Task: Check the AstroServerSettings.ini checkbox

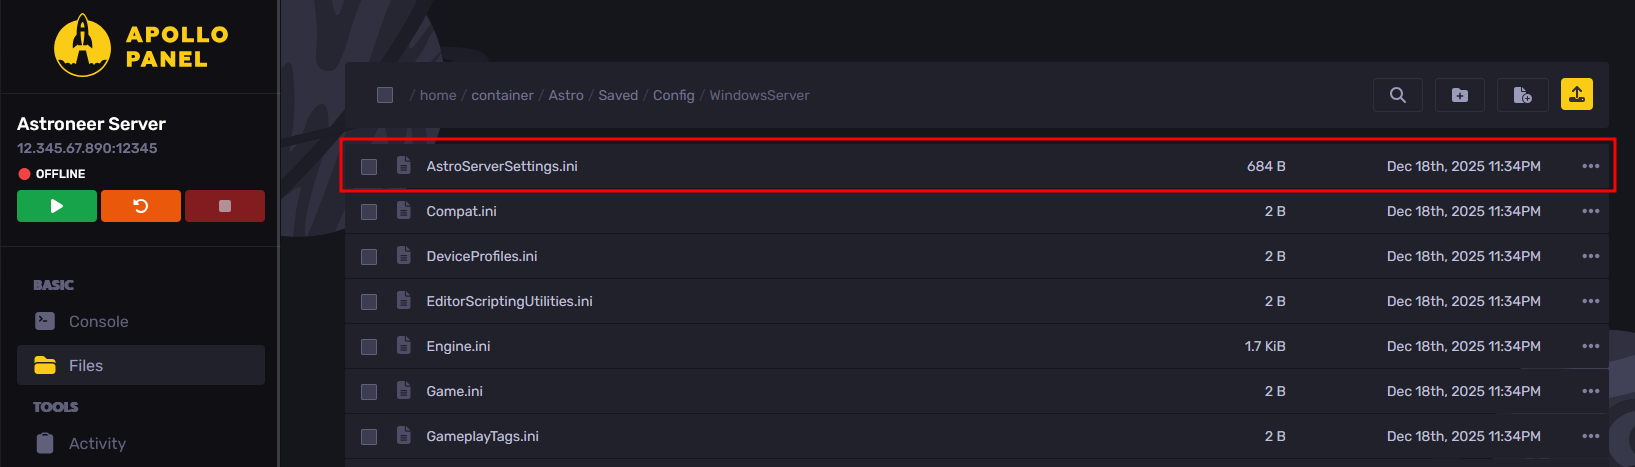Action: pos(369,167)
